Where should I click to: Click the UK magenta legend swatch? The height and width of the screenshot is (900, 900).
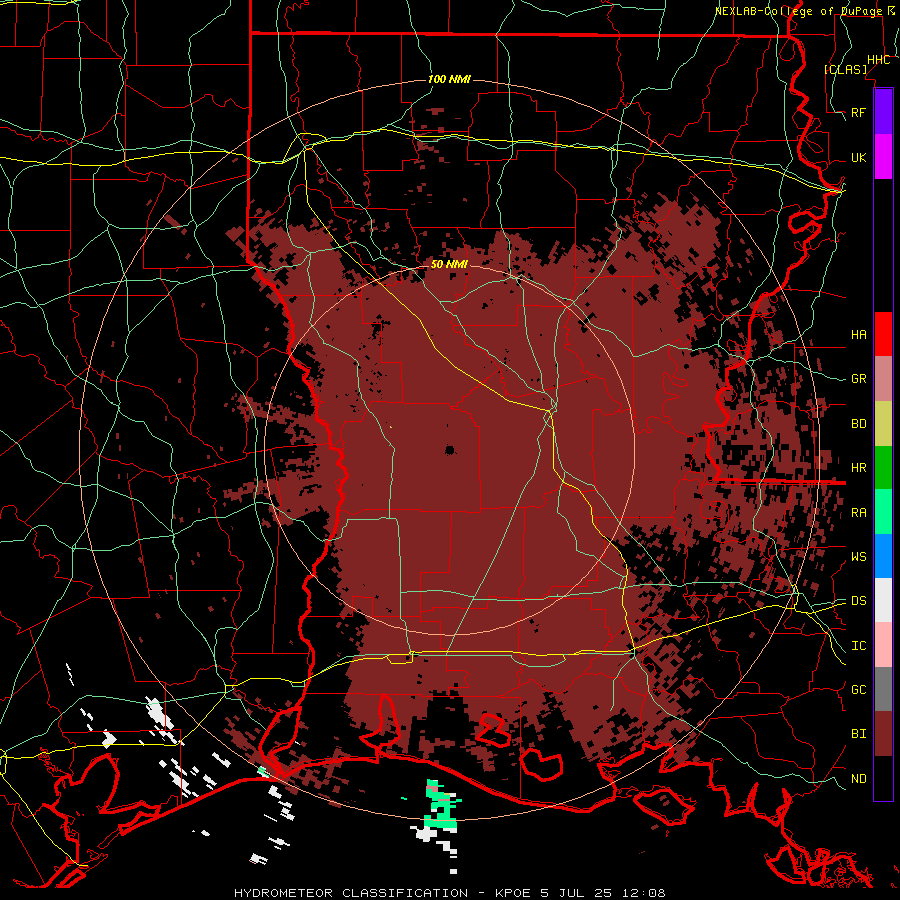tap(883, 157)
